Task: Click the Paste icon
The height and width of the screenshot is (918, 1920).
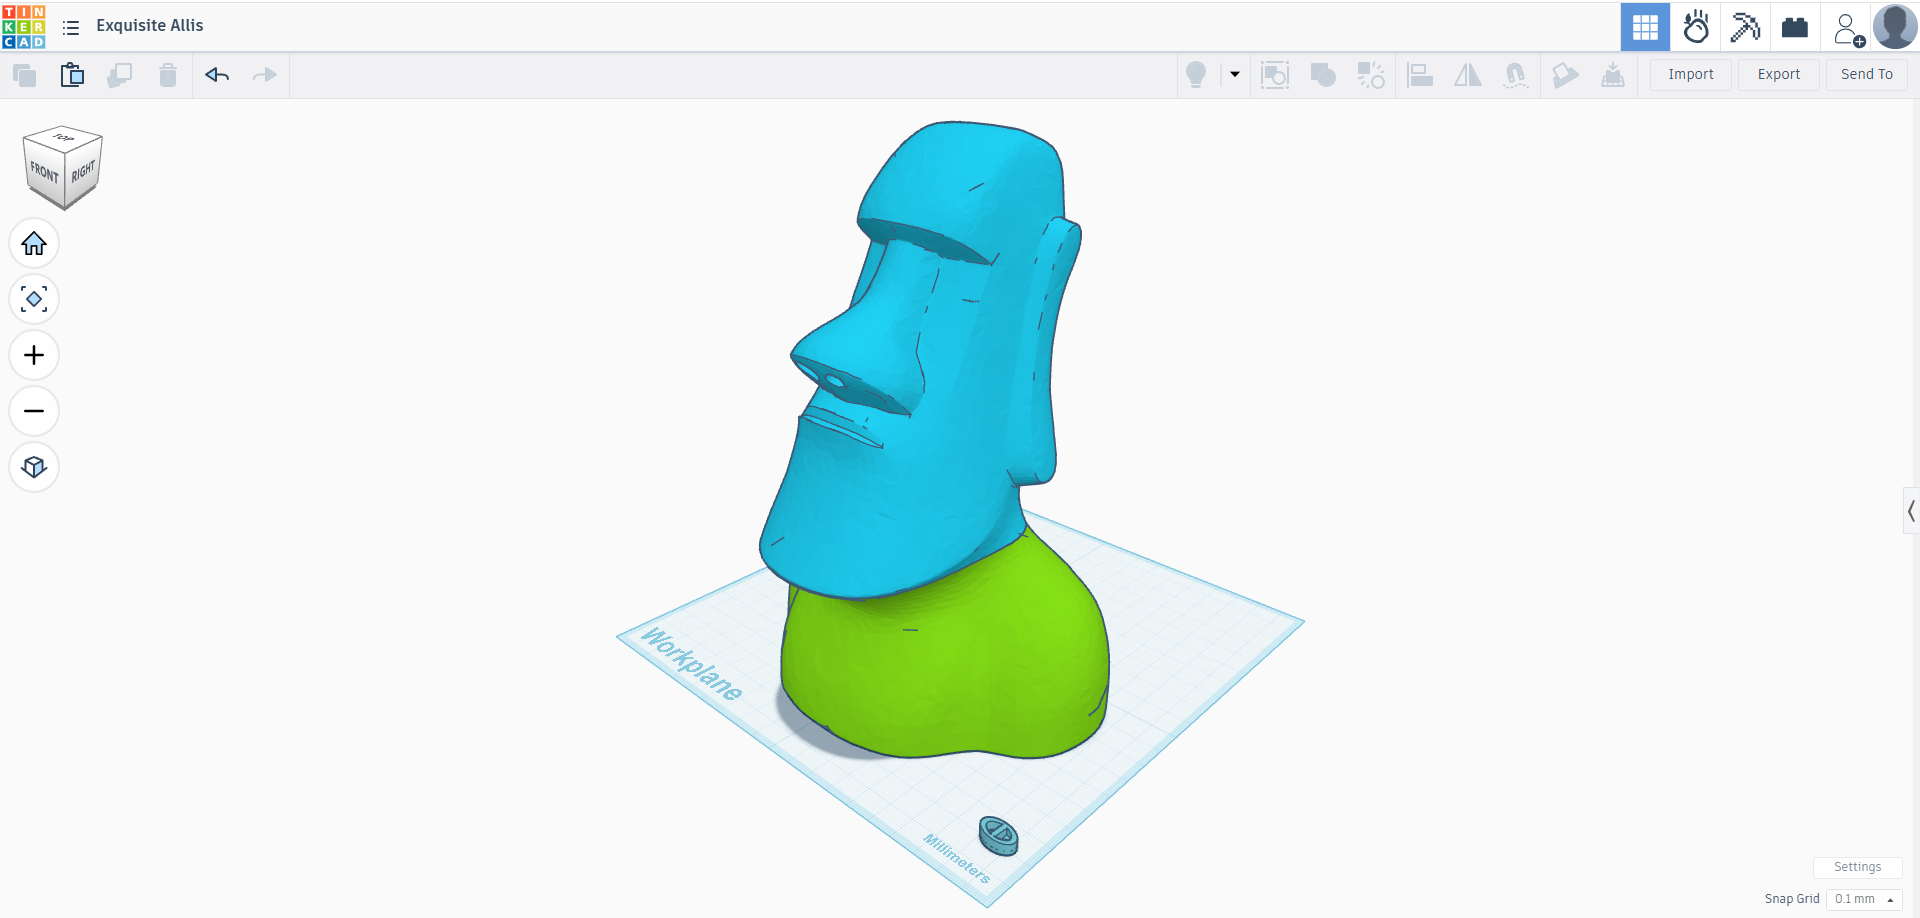Action: tap(72, 75)
